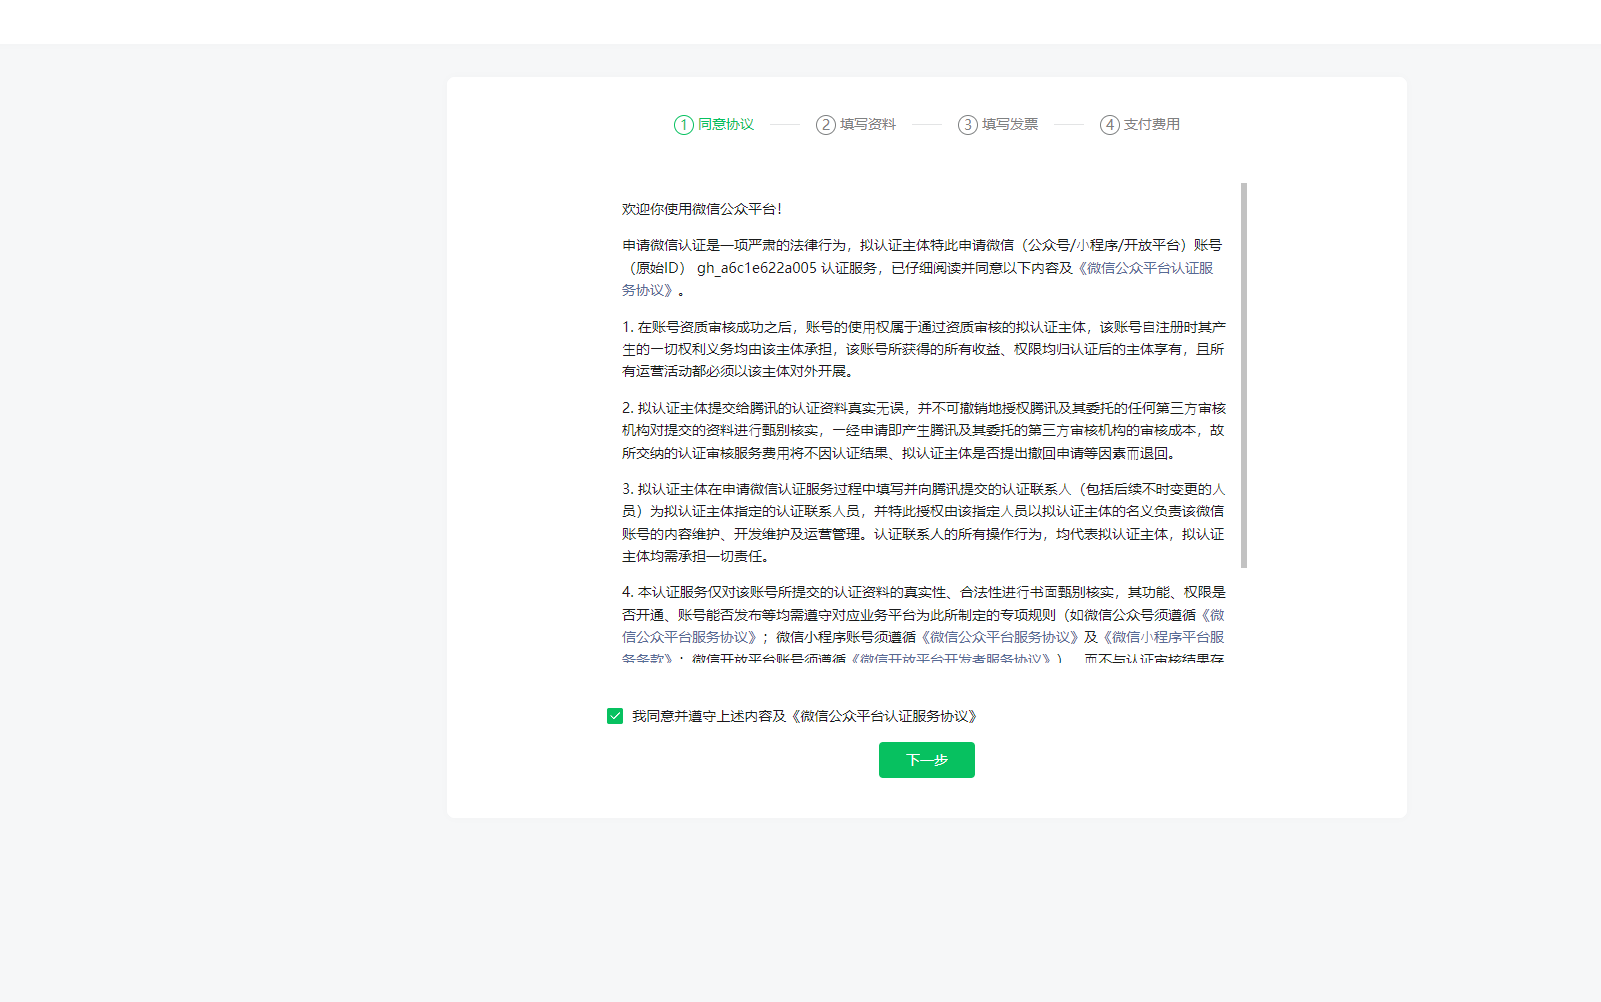Screen dimensions: 1601x1002
Task: Select step 3 填写发票 label
Action: 1010,124
